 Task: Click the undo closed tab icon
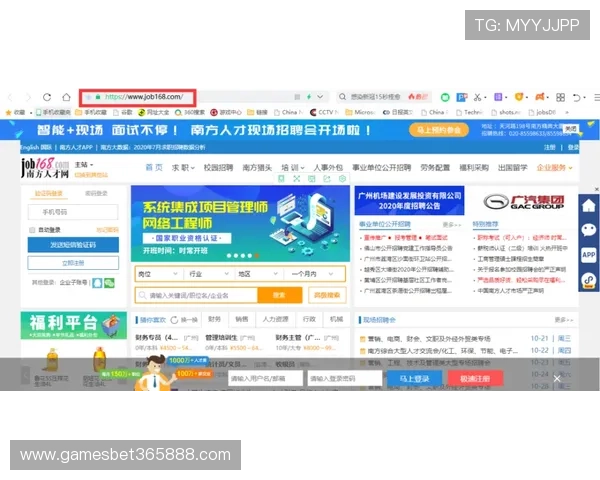pos(577,97)
